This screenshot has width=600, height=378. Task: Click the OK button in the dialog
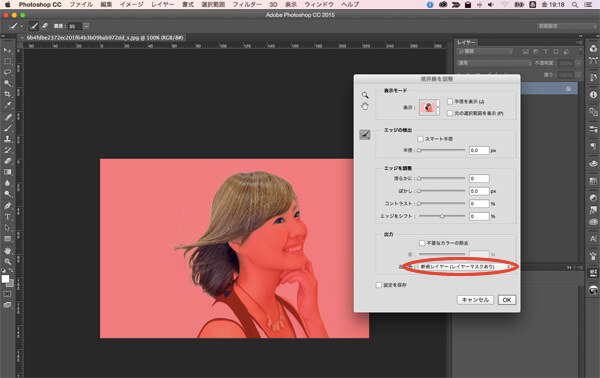(507, 300)
